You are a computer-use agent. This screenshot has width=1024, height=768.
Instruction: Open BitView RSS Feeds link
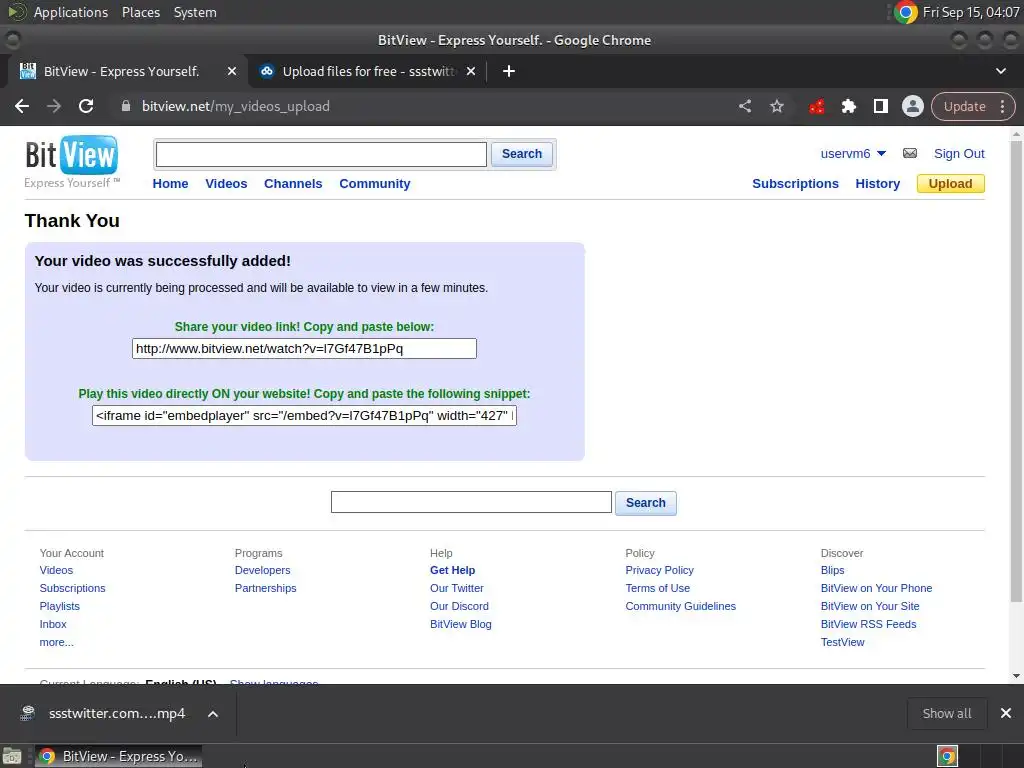point(868,624)
